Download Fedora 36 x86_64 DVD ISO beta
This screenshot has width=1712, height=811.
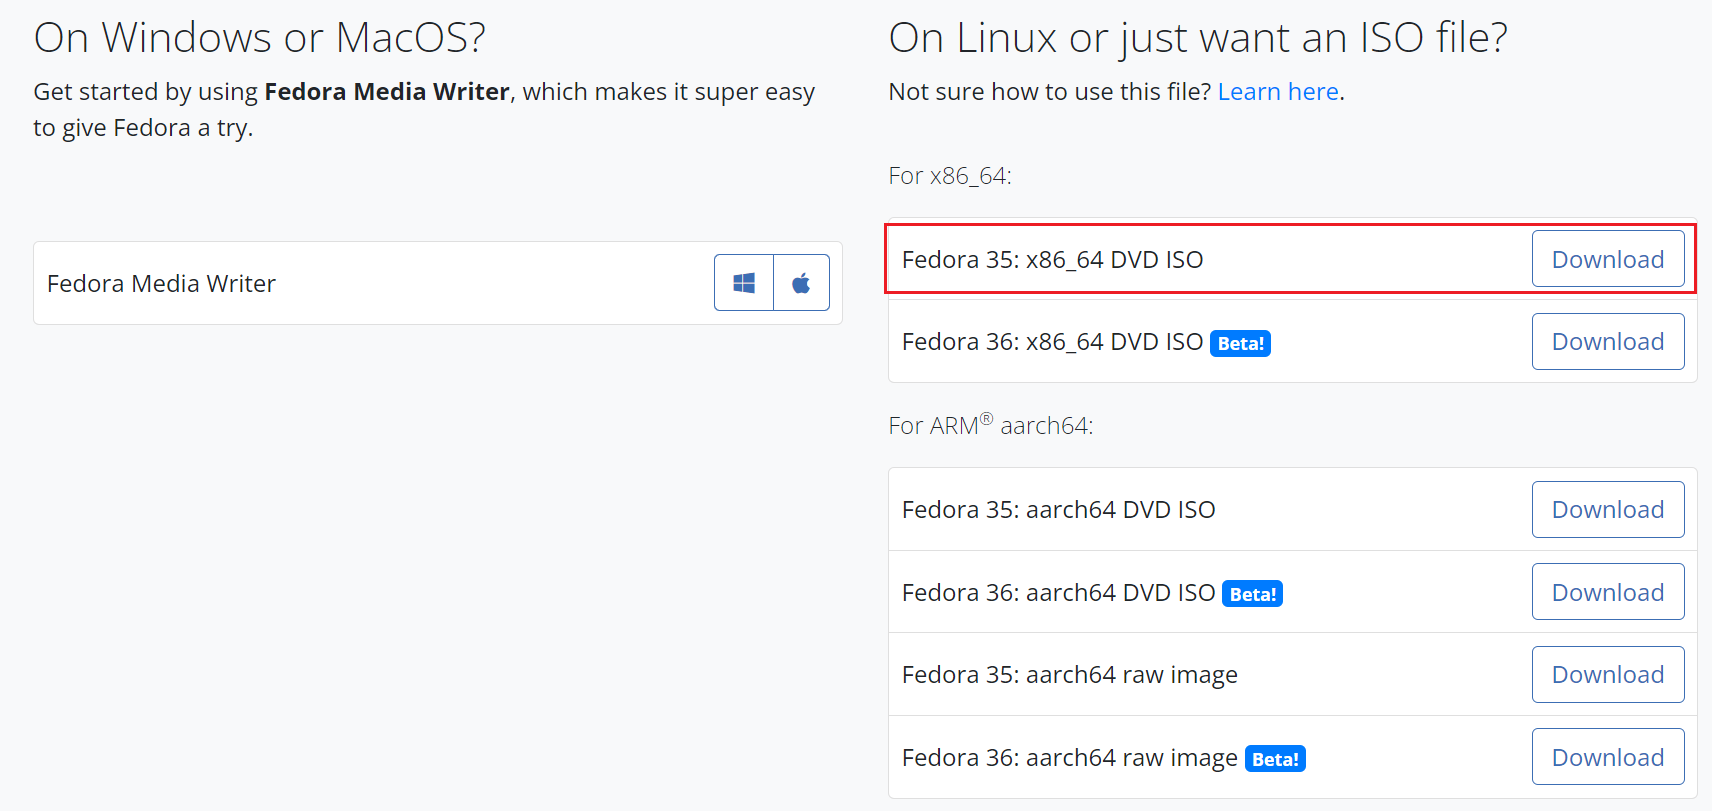[1608, 342]
